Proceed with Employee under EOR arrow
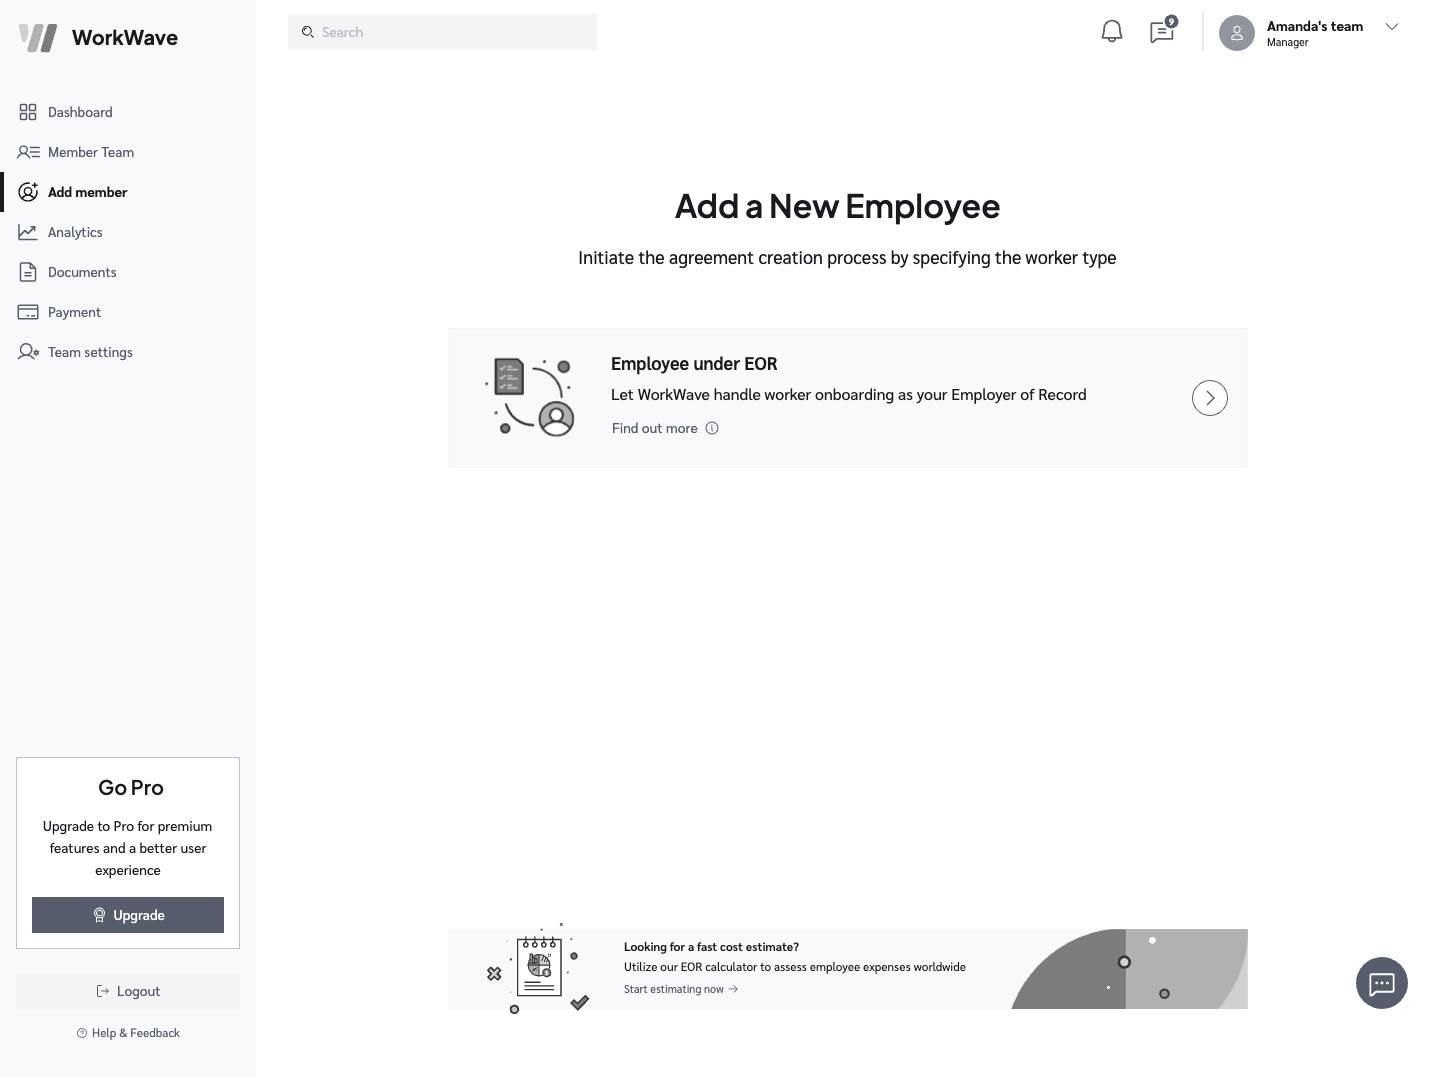1440x1077 pixels. (x=1209, y=398)
